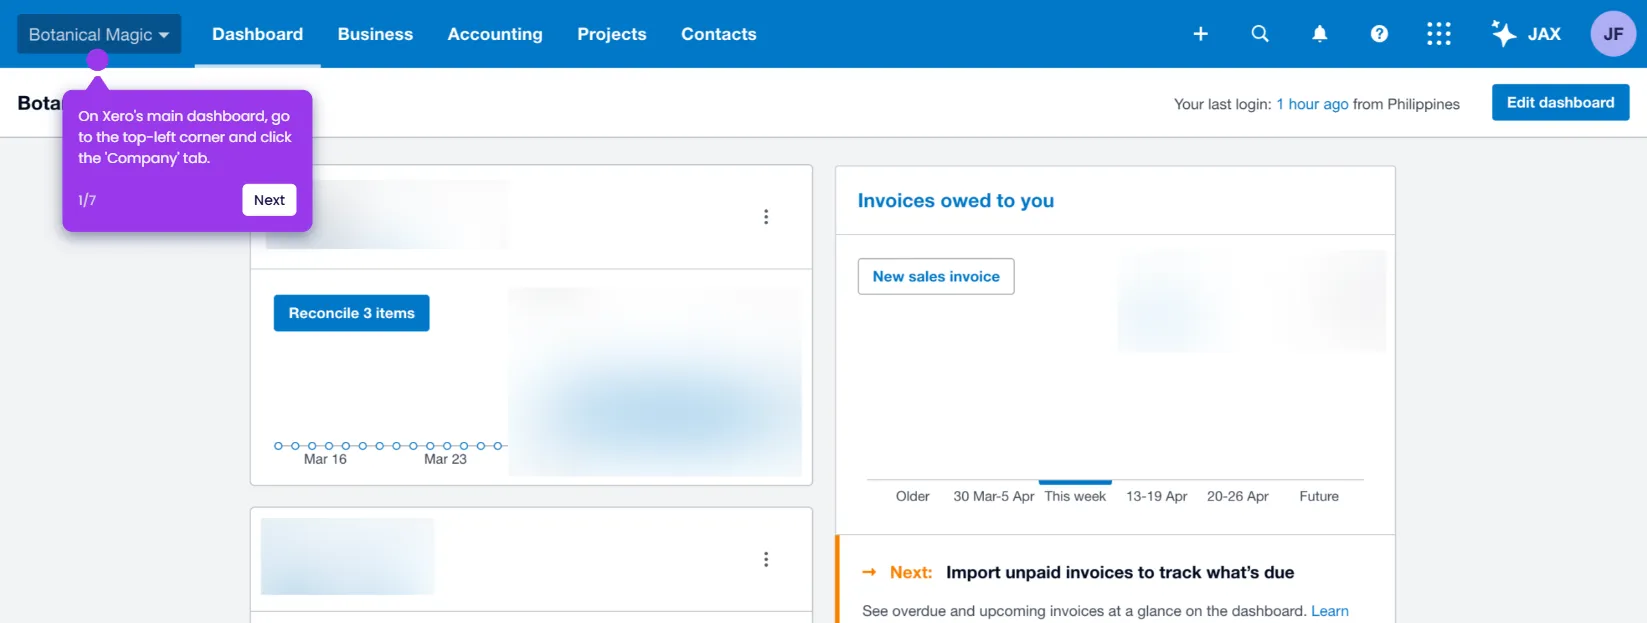Screen dimensions: 1647x623
Task: Open options menu on the bank account card
Action: [x=766, y=217]
